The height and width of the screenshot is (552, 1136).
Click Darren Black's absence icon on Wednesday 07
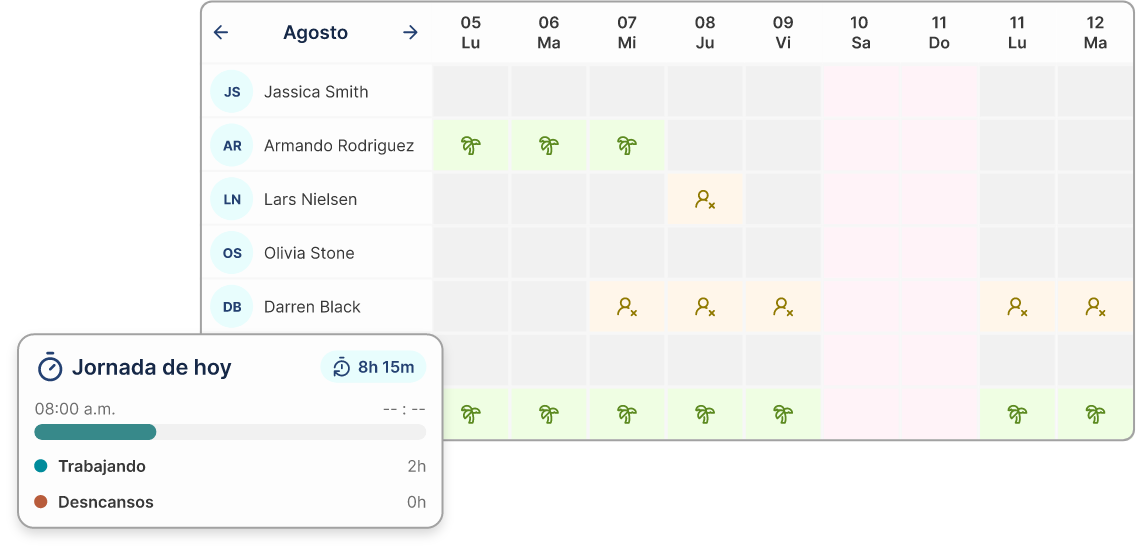pos(627,307)
